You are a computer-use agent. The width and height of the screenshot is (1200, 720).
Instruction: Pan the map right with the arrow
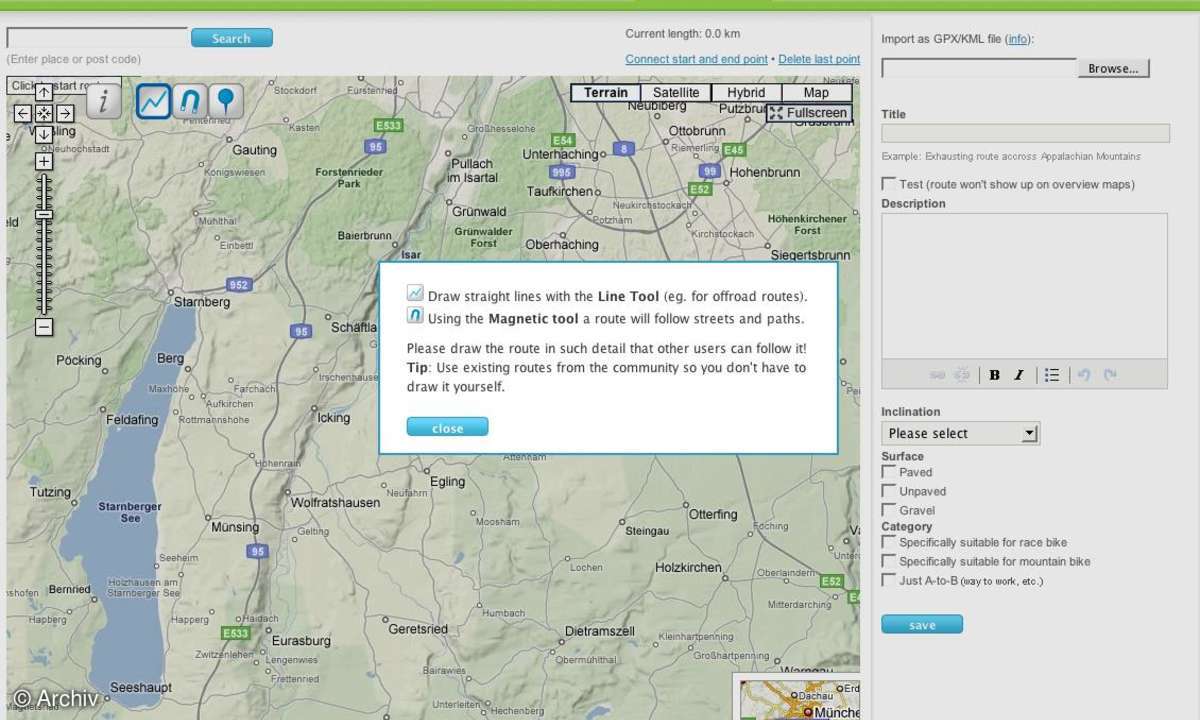pyautogui.click(x=65, y=114)
